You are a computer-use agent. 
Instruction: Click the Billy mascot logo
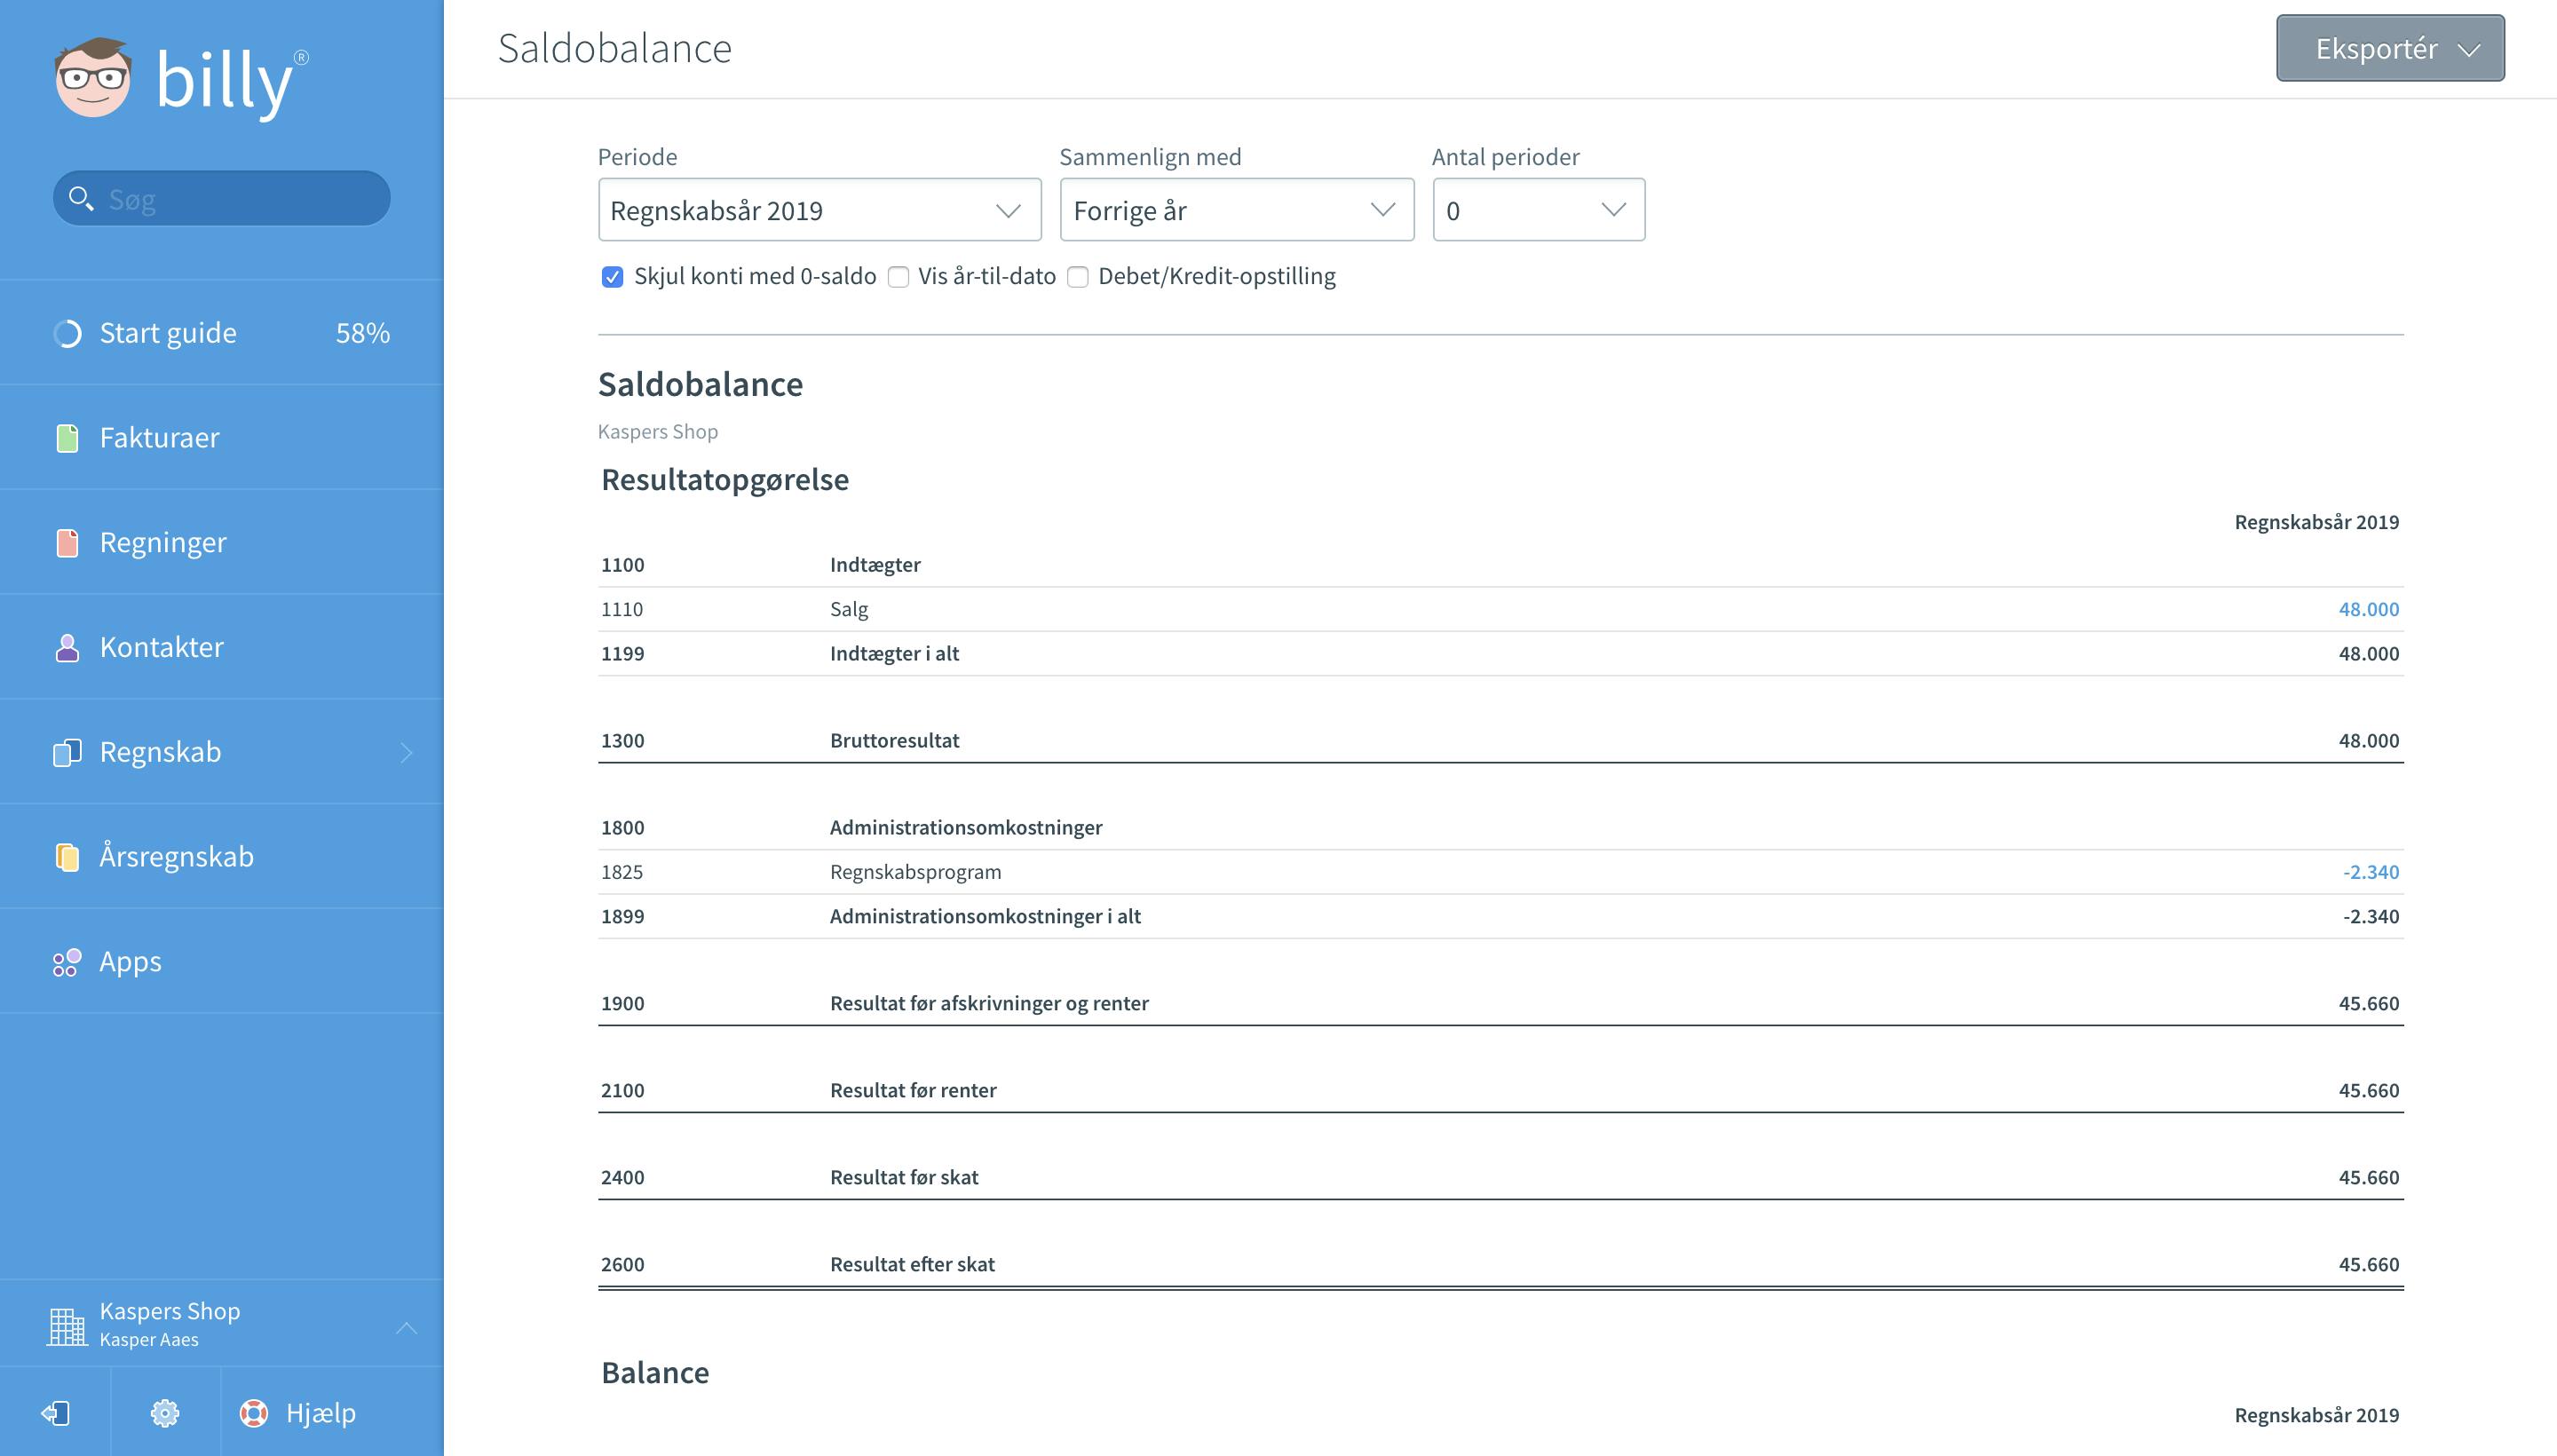[93, 78]
